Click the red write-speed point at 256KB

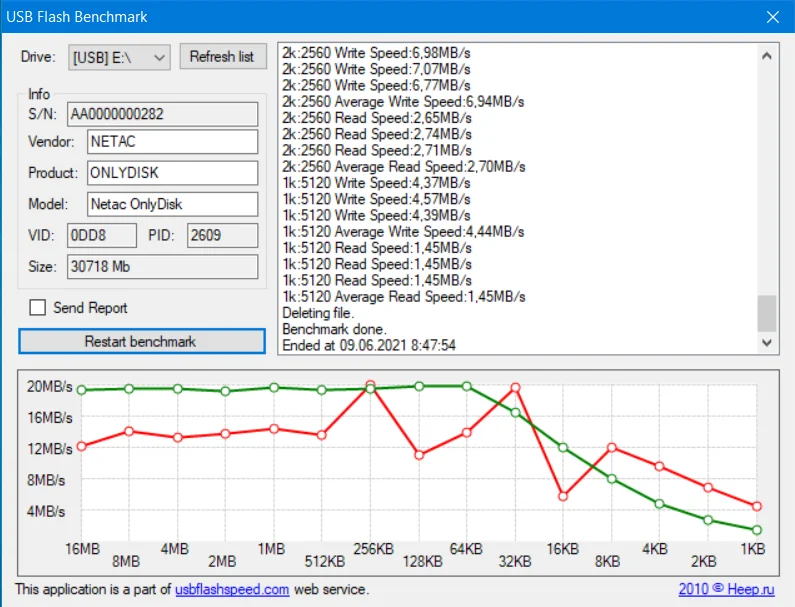(370, 385)
